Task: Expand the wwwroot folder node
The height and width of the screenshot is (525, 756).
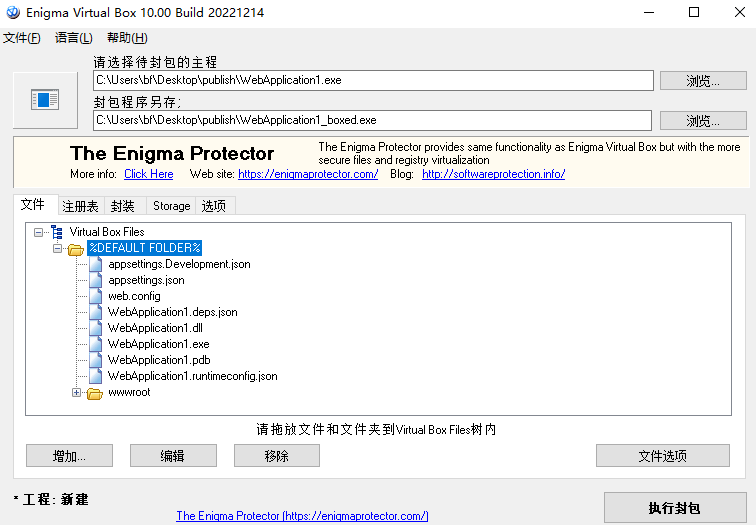Action: coord(77,393)
